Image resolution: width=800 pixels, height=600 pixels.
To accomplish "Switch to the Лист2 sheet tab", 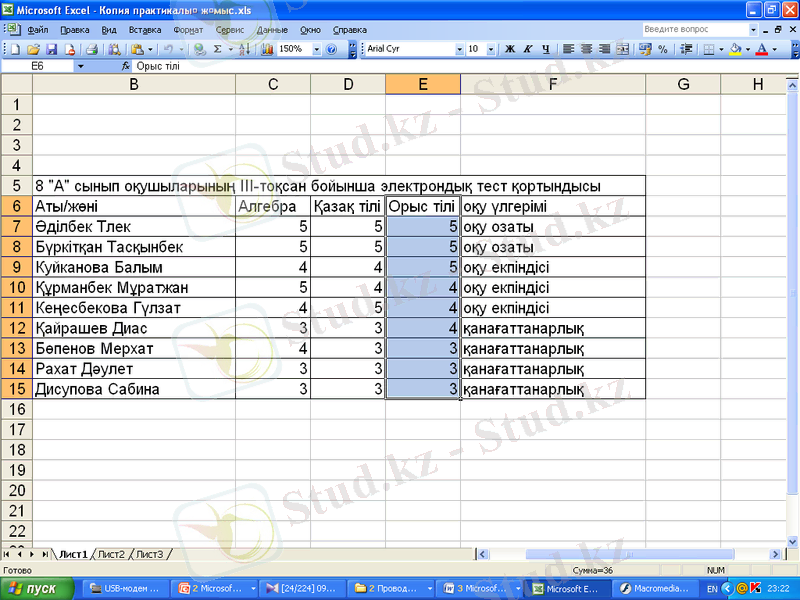I will [111, 553].
